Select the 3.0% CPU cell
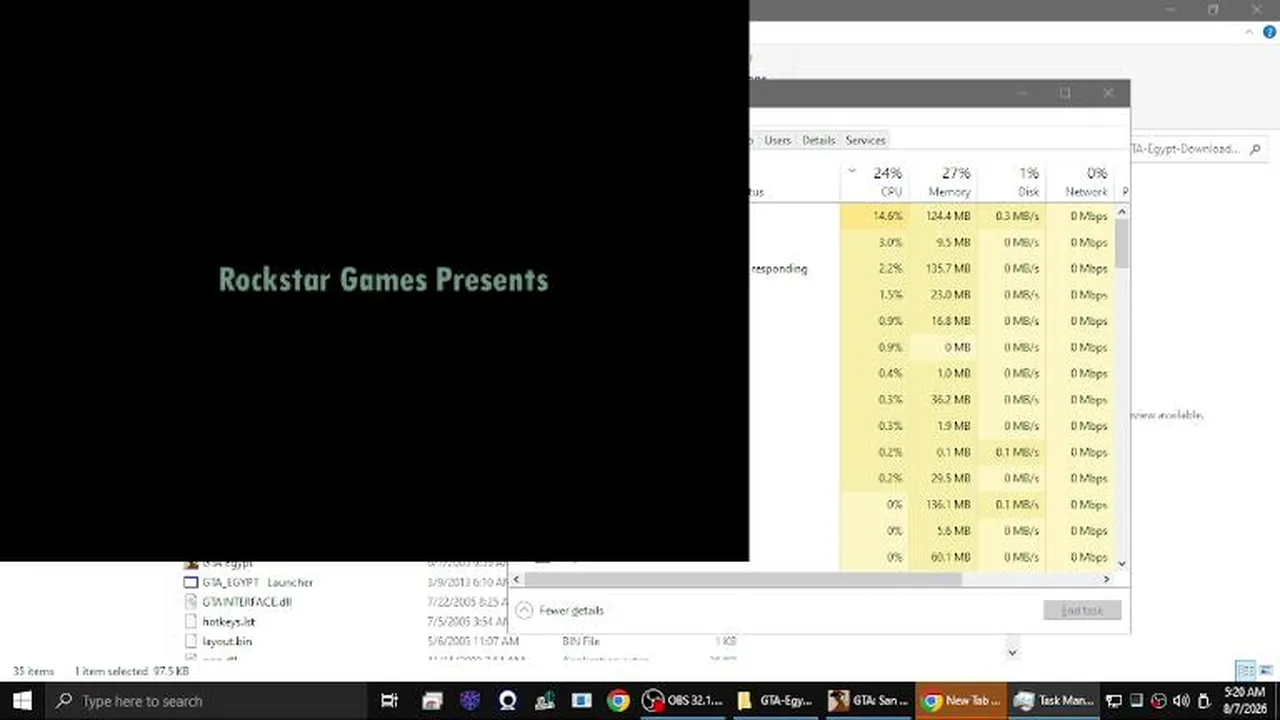Image resolution: width=1280 pixels, height=720 pixels. (875, 242)
